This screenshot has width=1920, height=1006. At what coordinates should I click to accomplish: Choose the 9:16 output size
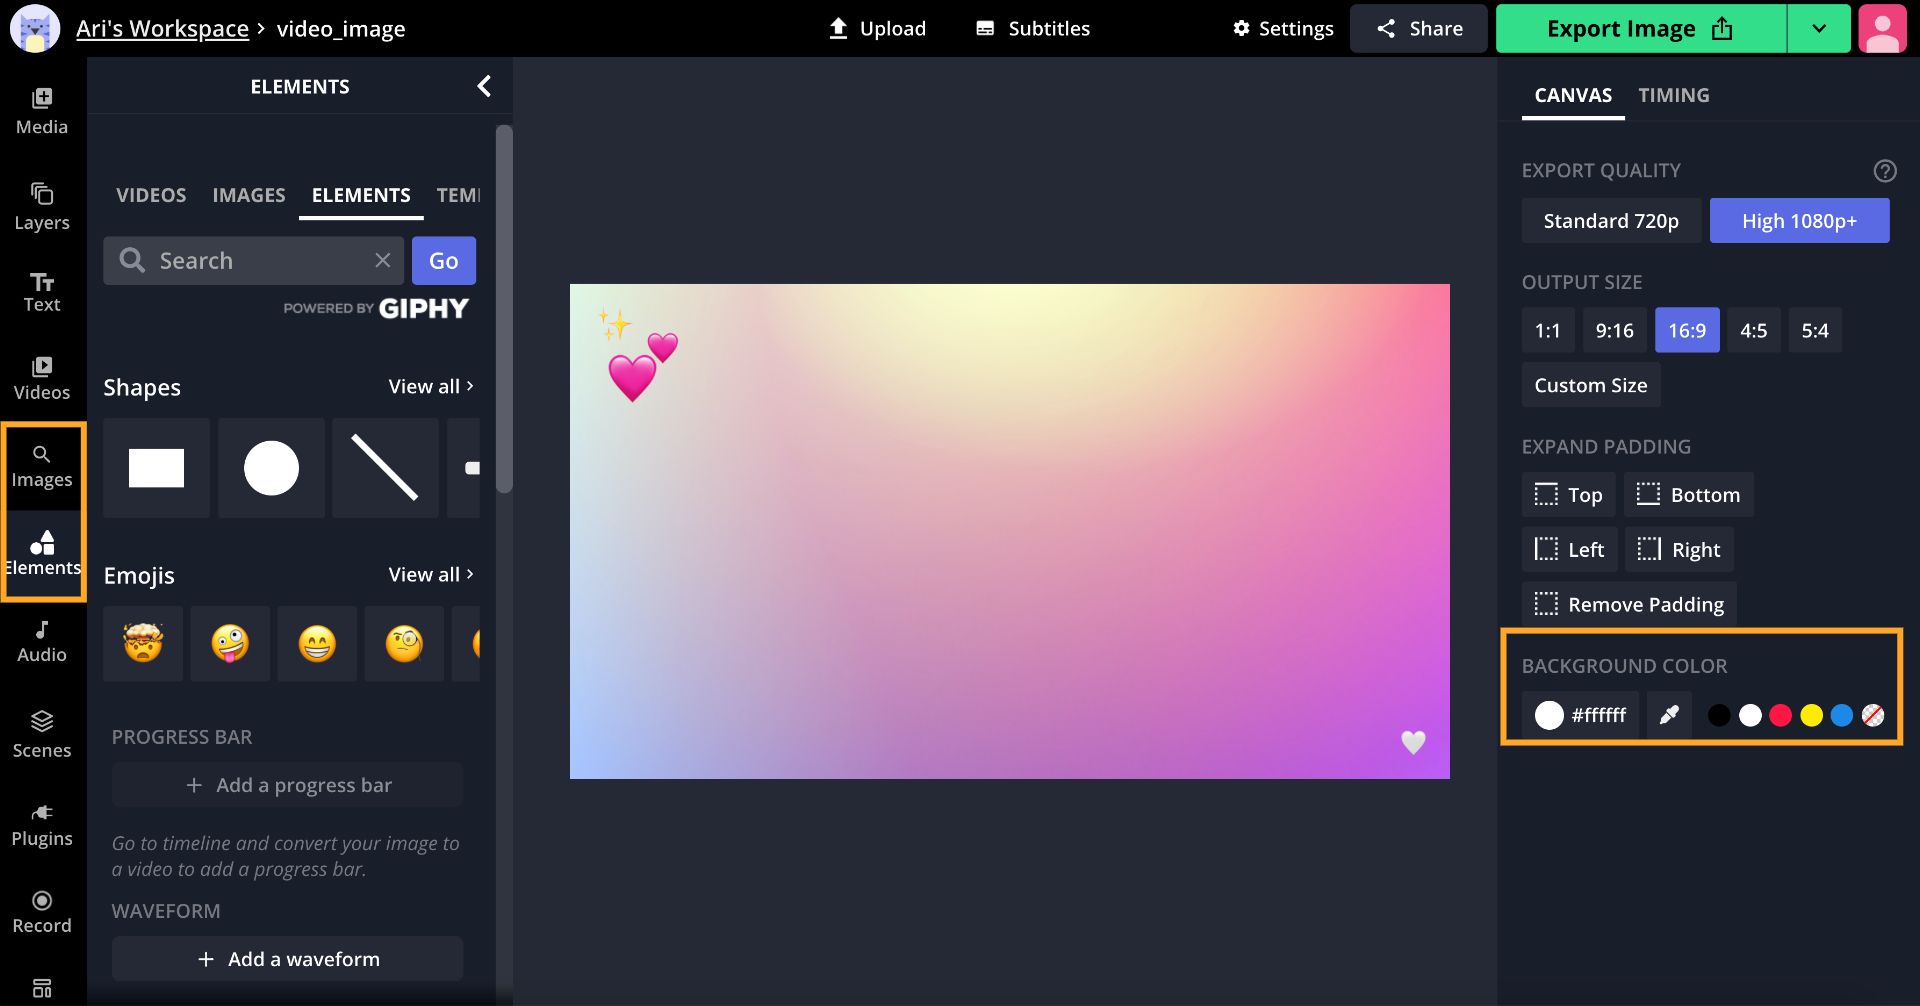[1614, 331]
